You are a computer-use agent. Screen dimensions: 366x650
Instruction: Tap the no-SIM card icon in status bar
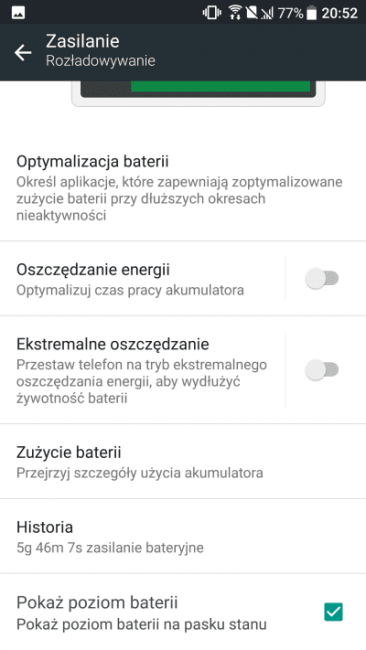[252, 13]
